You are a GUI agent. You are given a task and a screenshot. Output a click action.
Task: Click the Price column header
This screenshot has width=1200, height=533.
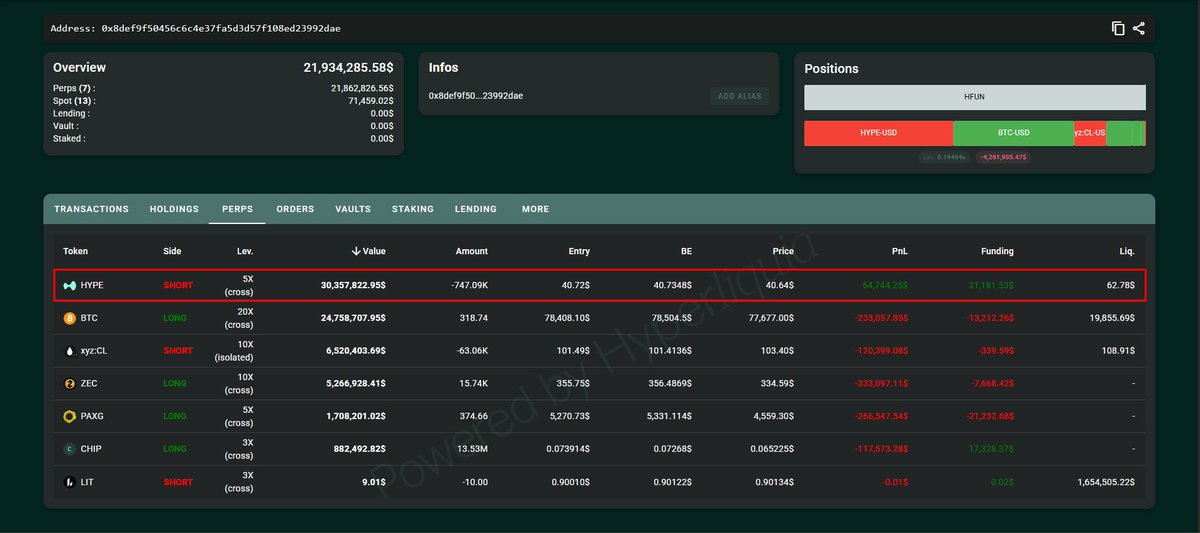[x=783, y=251]
